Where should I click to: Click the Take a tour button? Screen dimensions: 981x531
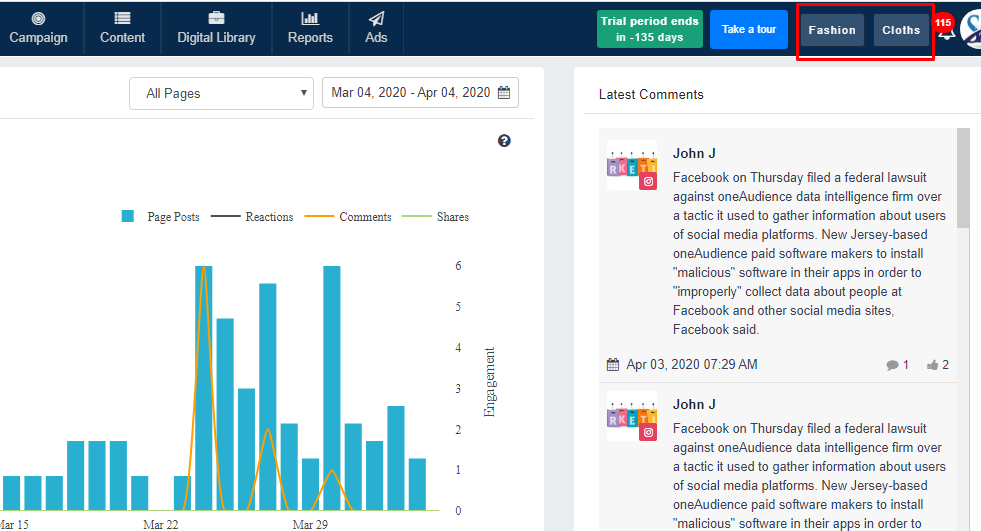coord(749,30)
